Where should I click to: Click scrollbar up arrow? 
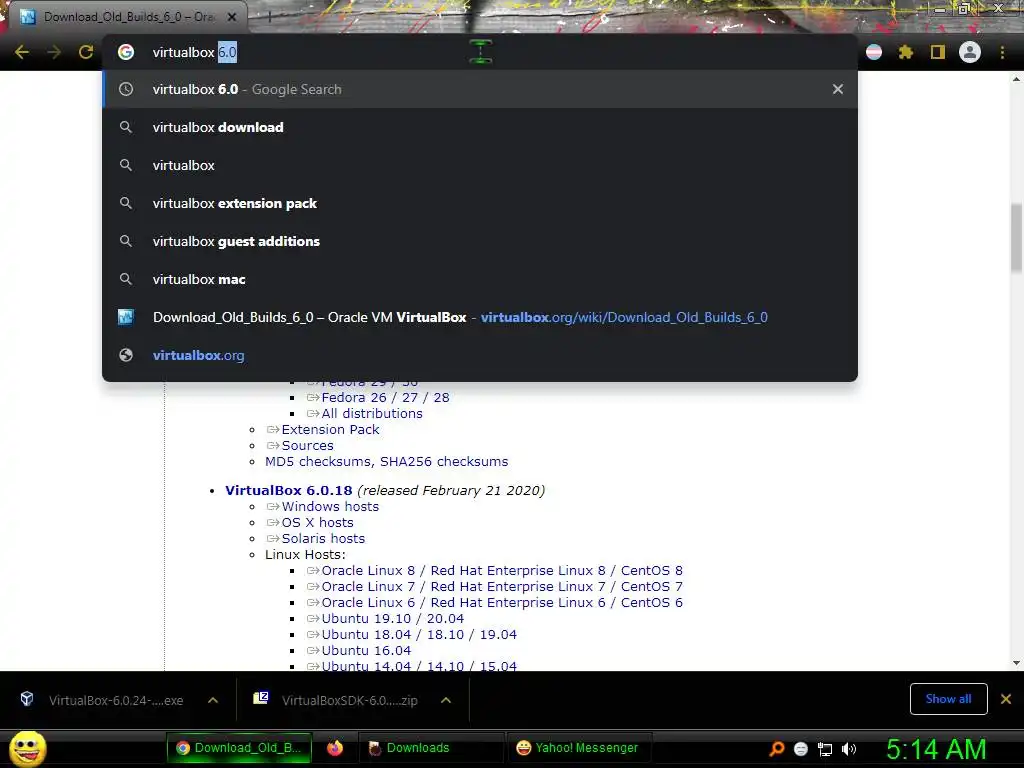coord(1016,78)
